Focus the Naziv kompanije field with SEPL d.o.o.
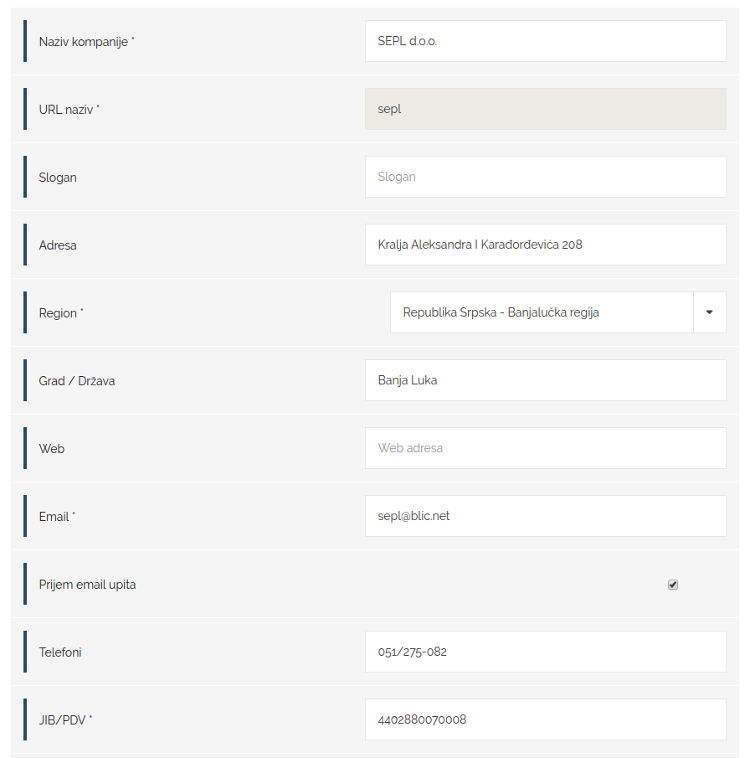The height and width of the screenshot is (758, 750). point(545,41)
